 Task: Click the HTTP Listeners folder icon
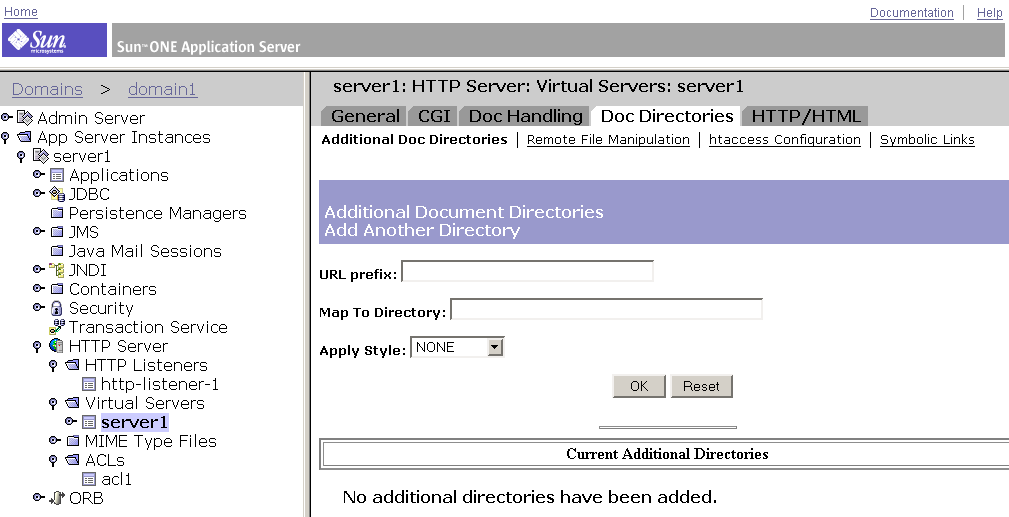coord(73,365)
